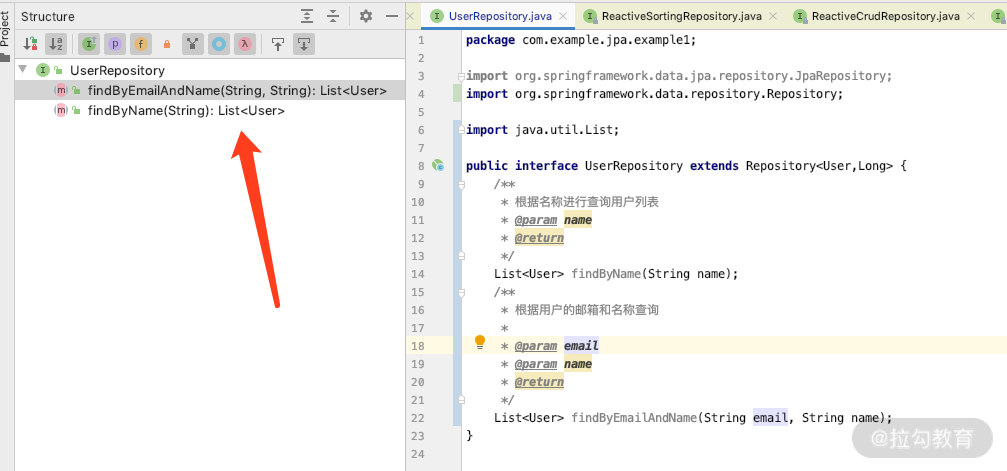Toggle Sort by Visibility in Structure toolbar

30,44
